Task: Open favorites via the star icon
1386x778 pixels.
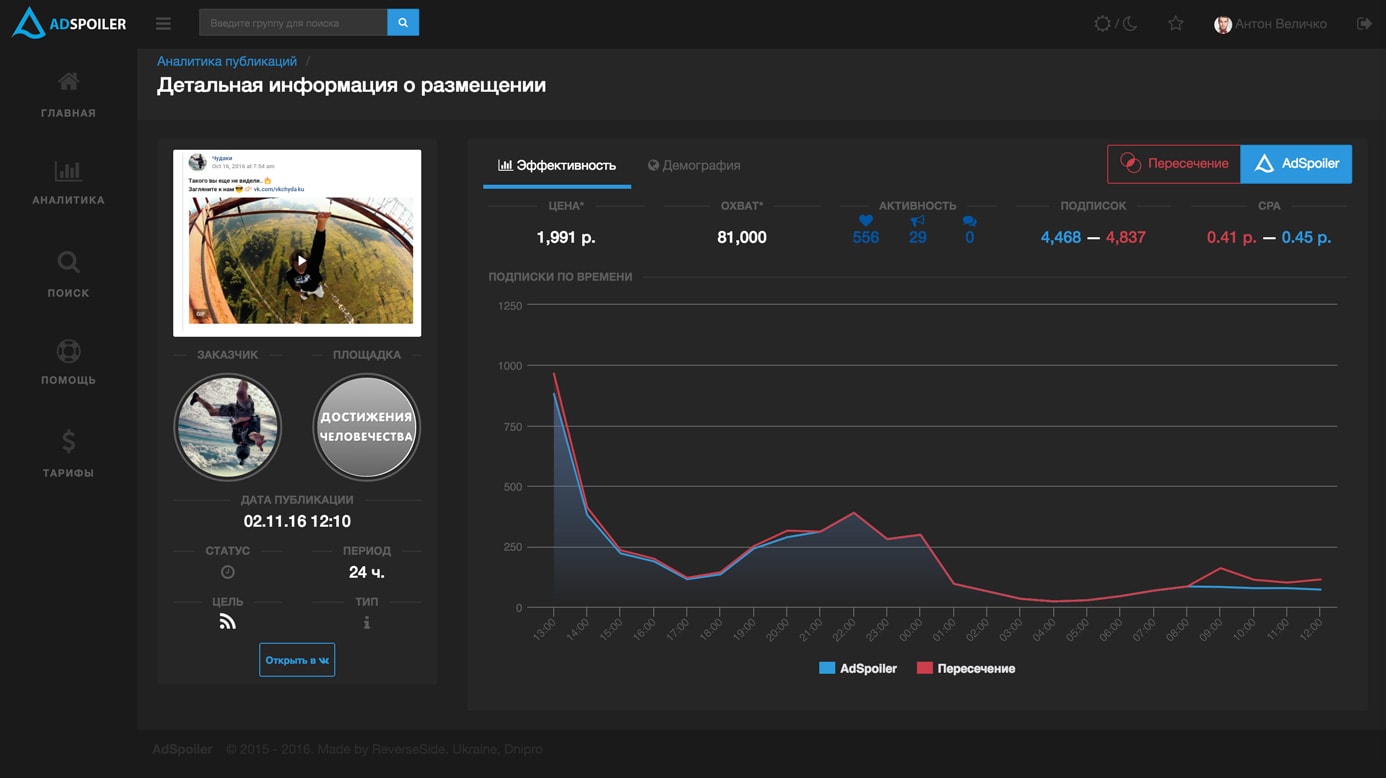Action: point(1175,23)
